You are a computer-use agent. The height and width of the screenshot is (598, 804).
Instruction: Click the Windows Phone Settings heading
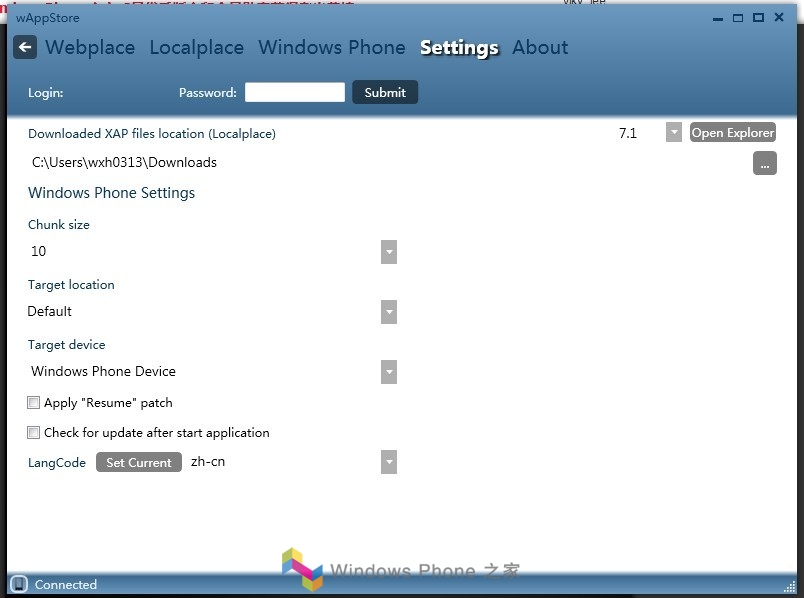click(x=111, y=193)
